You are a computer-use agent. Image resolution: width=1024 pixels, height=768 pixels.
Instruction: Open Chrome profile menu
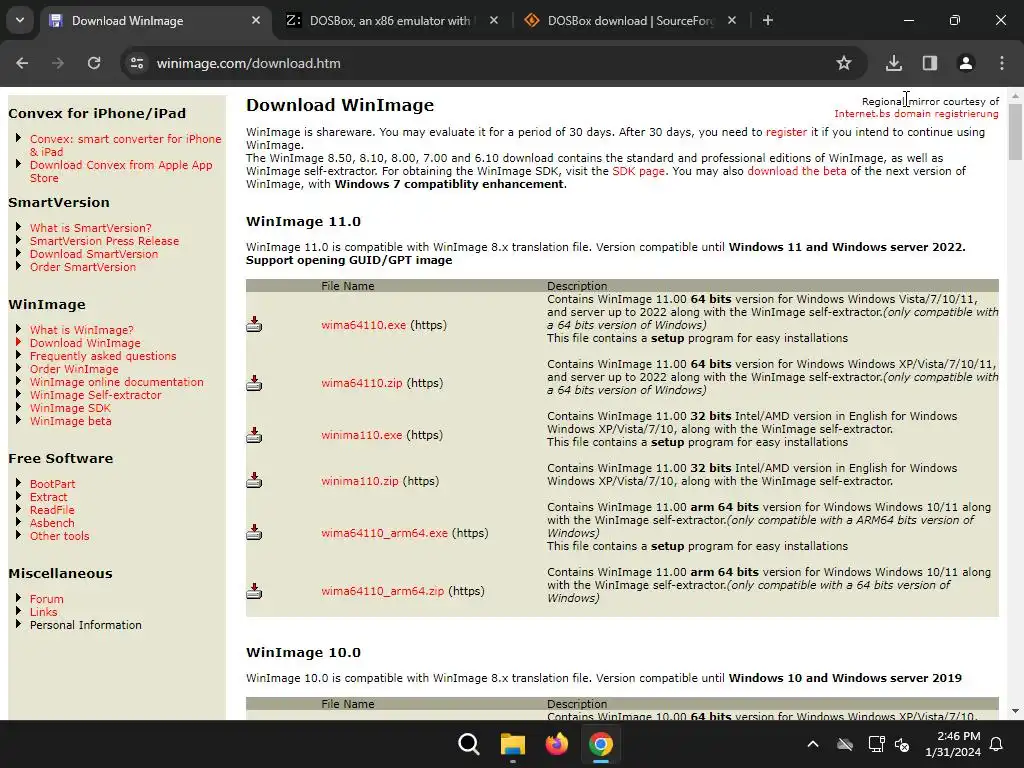point(965,63)
